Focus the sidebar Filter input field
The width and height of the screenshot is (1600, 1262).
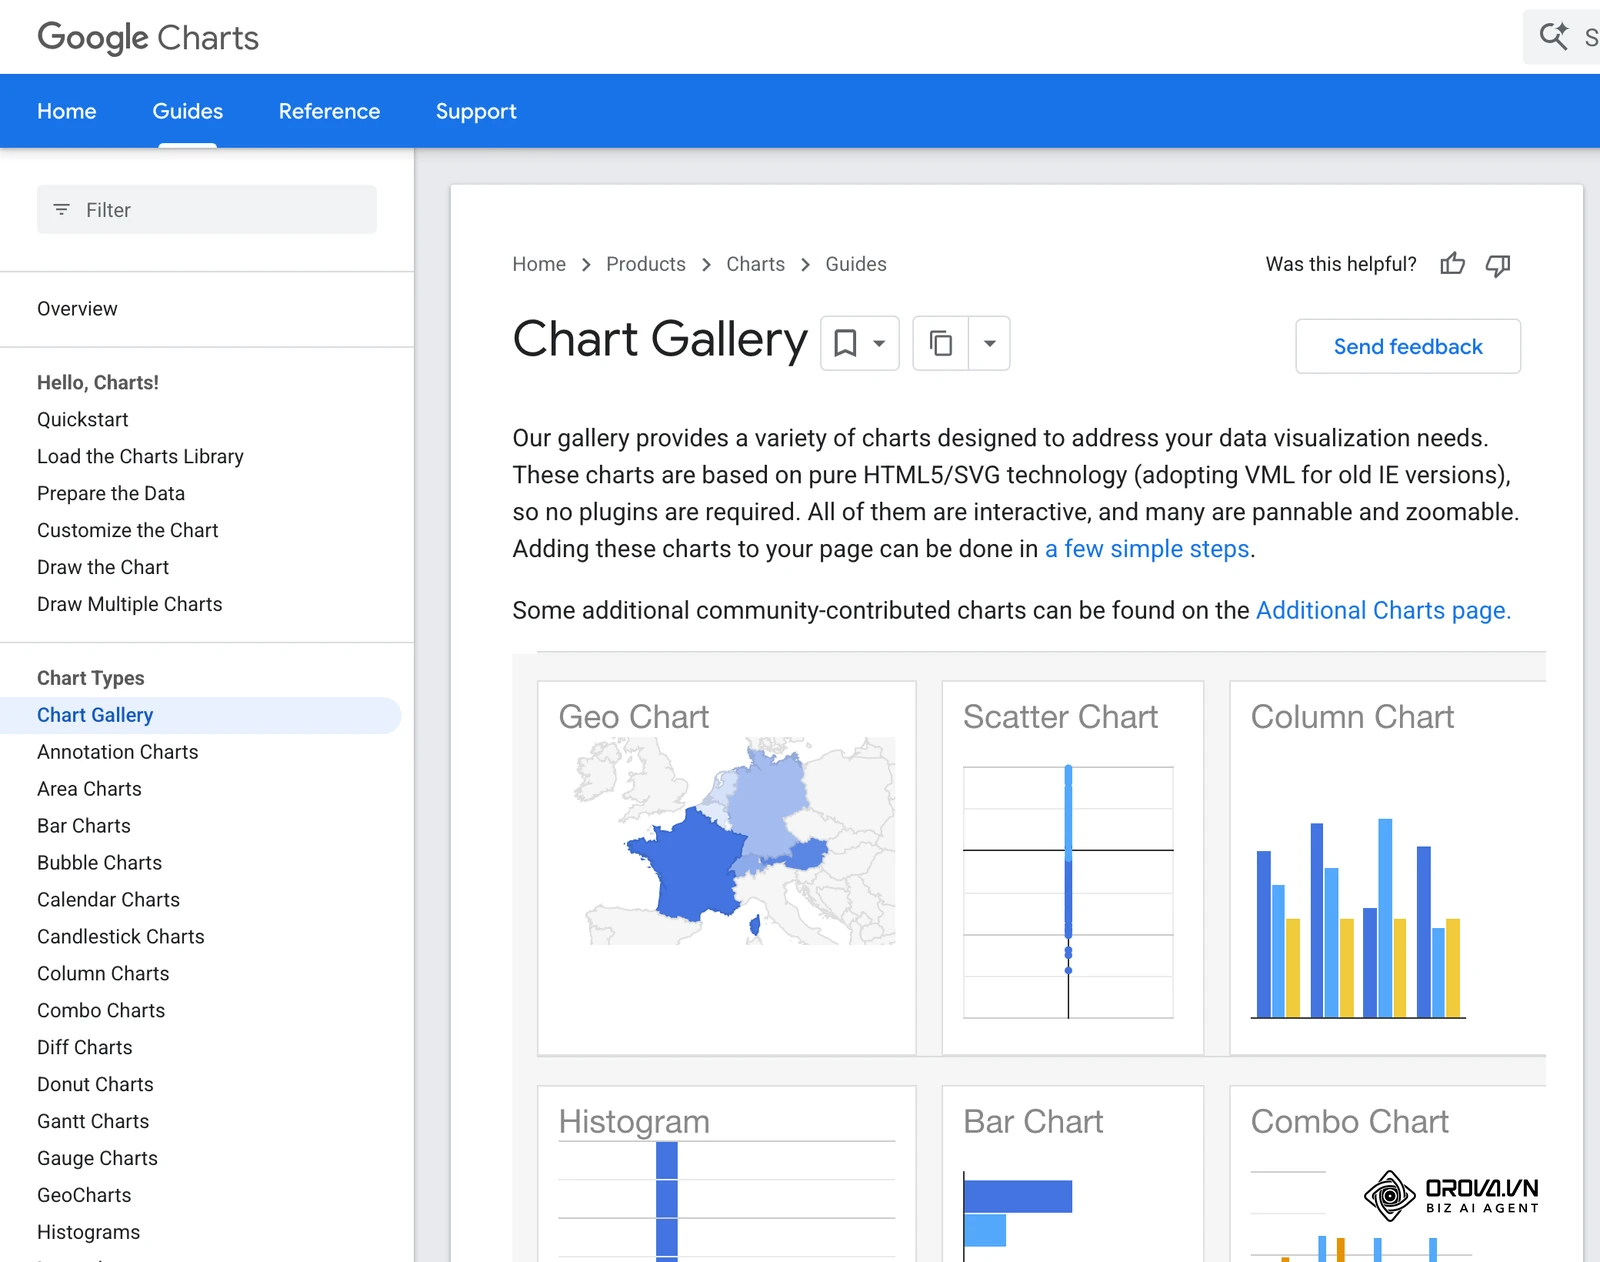point(207,210)
